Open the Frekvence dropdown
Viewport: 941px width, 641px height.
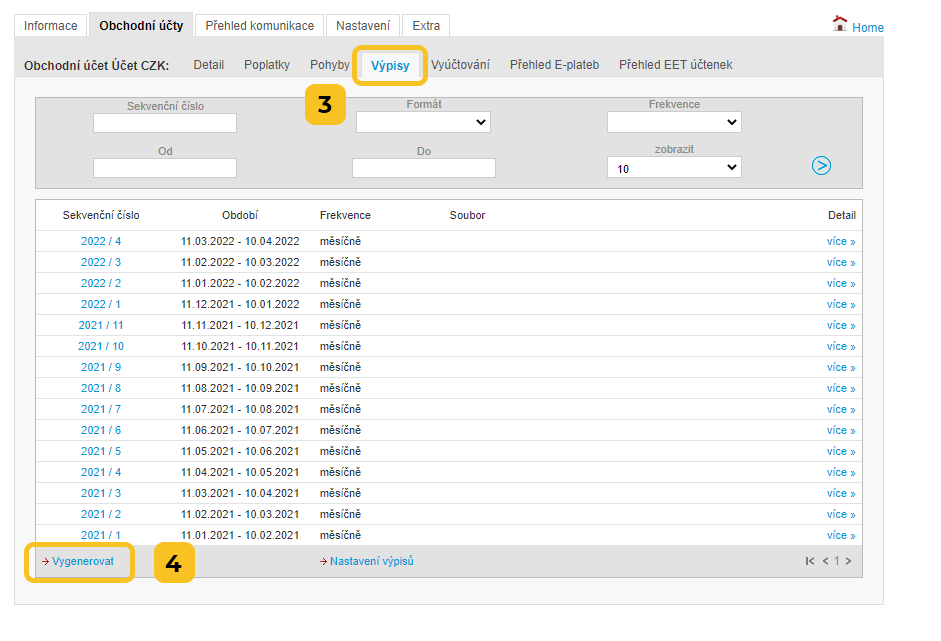coord(674,122)
